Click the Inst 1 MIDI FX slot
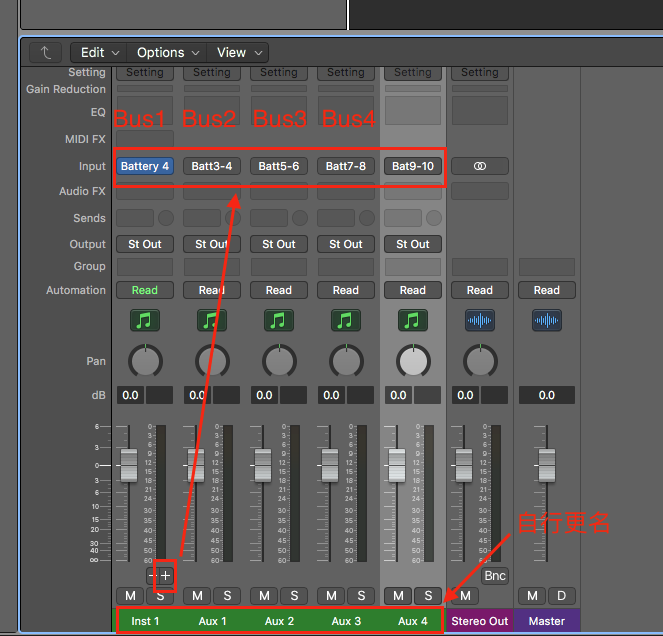Image resolution: width=663 pixels, height=636 pixels. 145,139
